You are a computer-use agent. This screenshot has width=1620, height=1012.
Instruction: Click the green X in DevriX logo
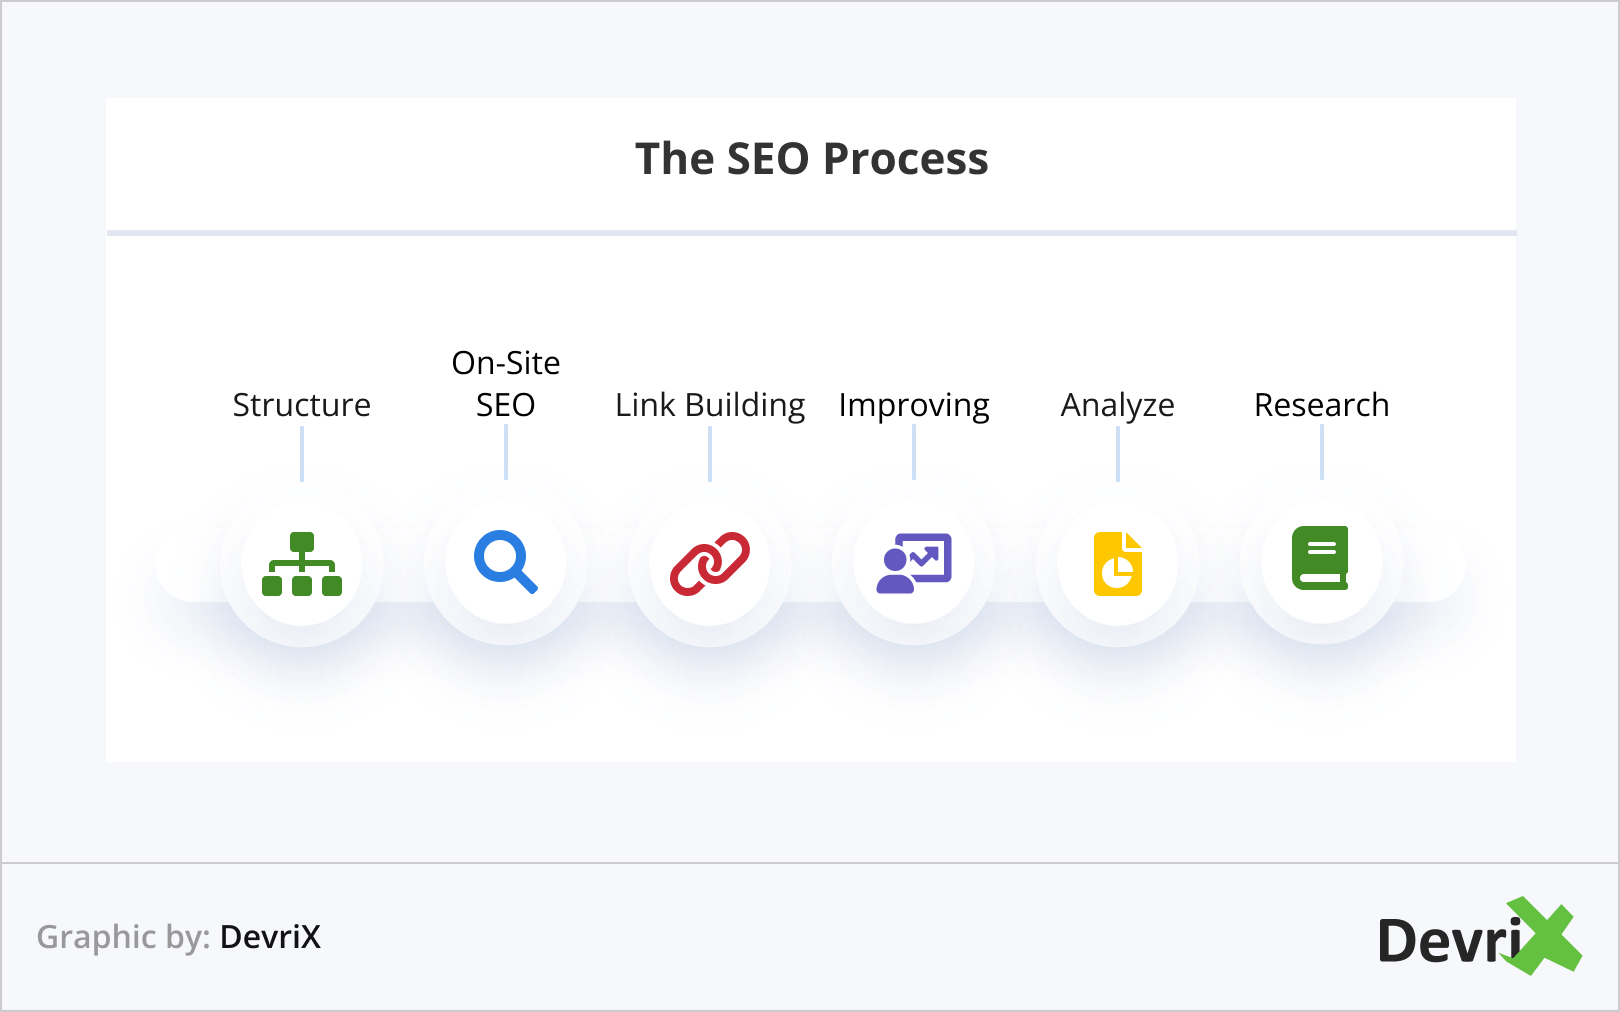click(1546, 937)
